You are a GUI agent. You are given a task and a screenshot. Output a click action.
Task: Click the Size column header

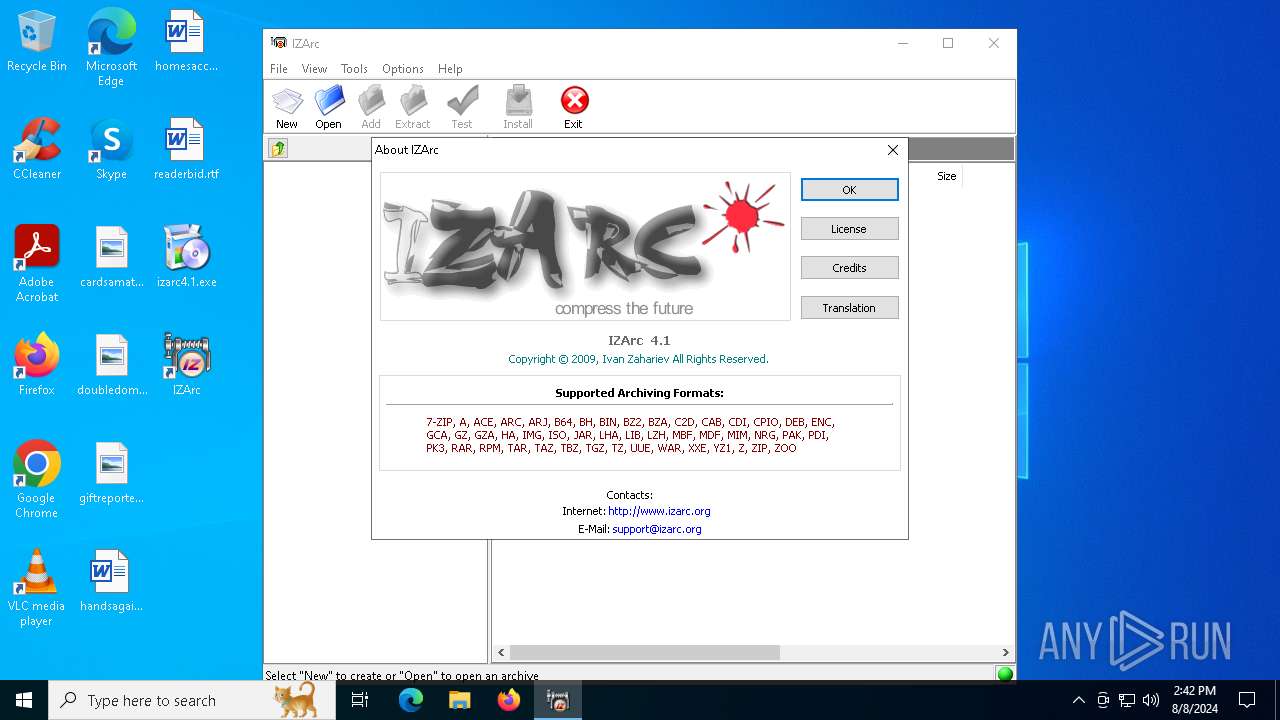(x=946, y=176)
